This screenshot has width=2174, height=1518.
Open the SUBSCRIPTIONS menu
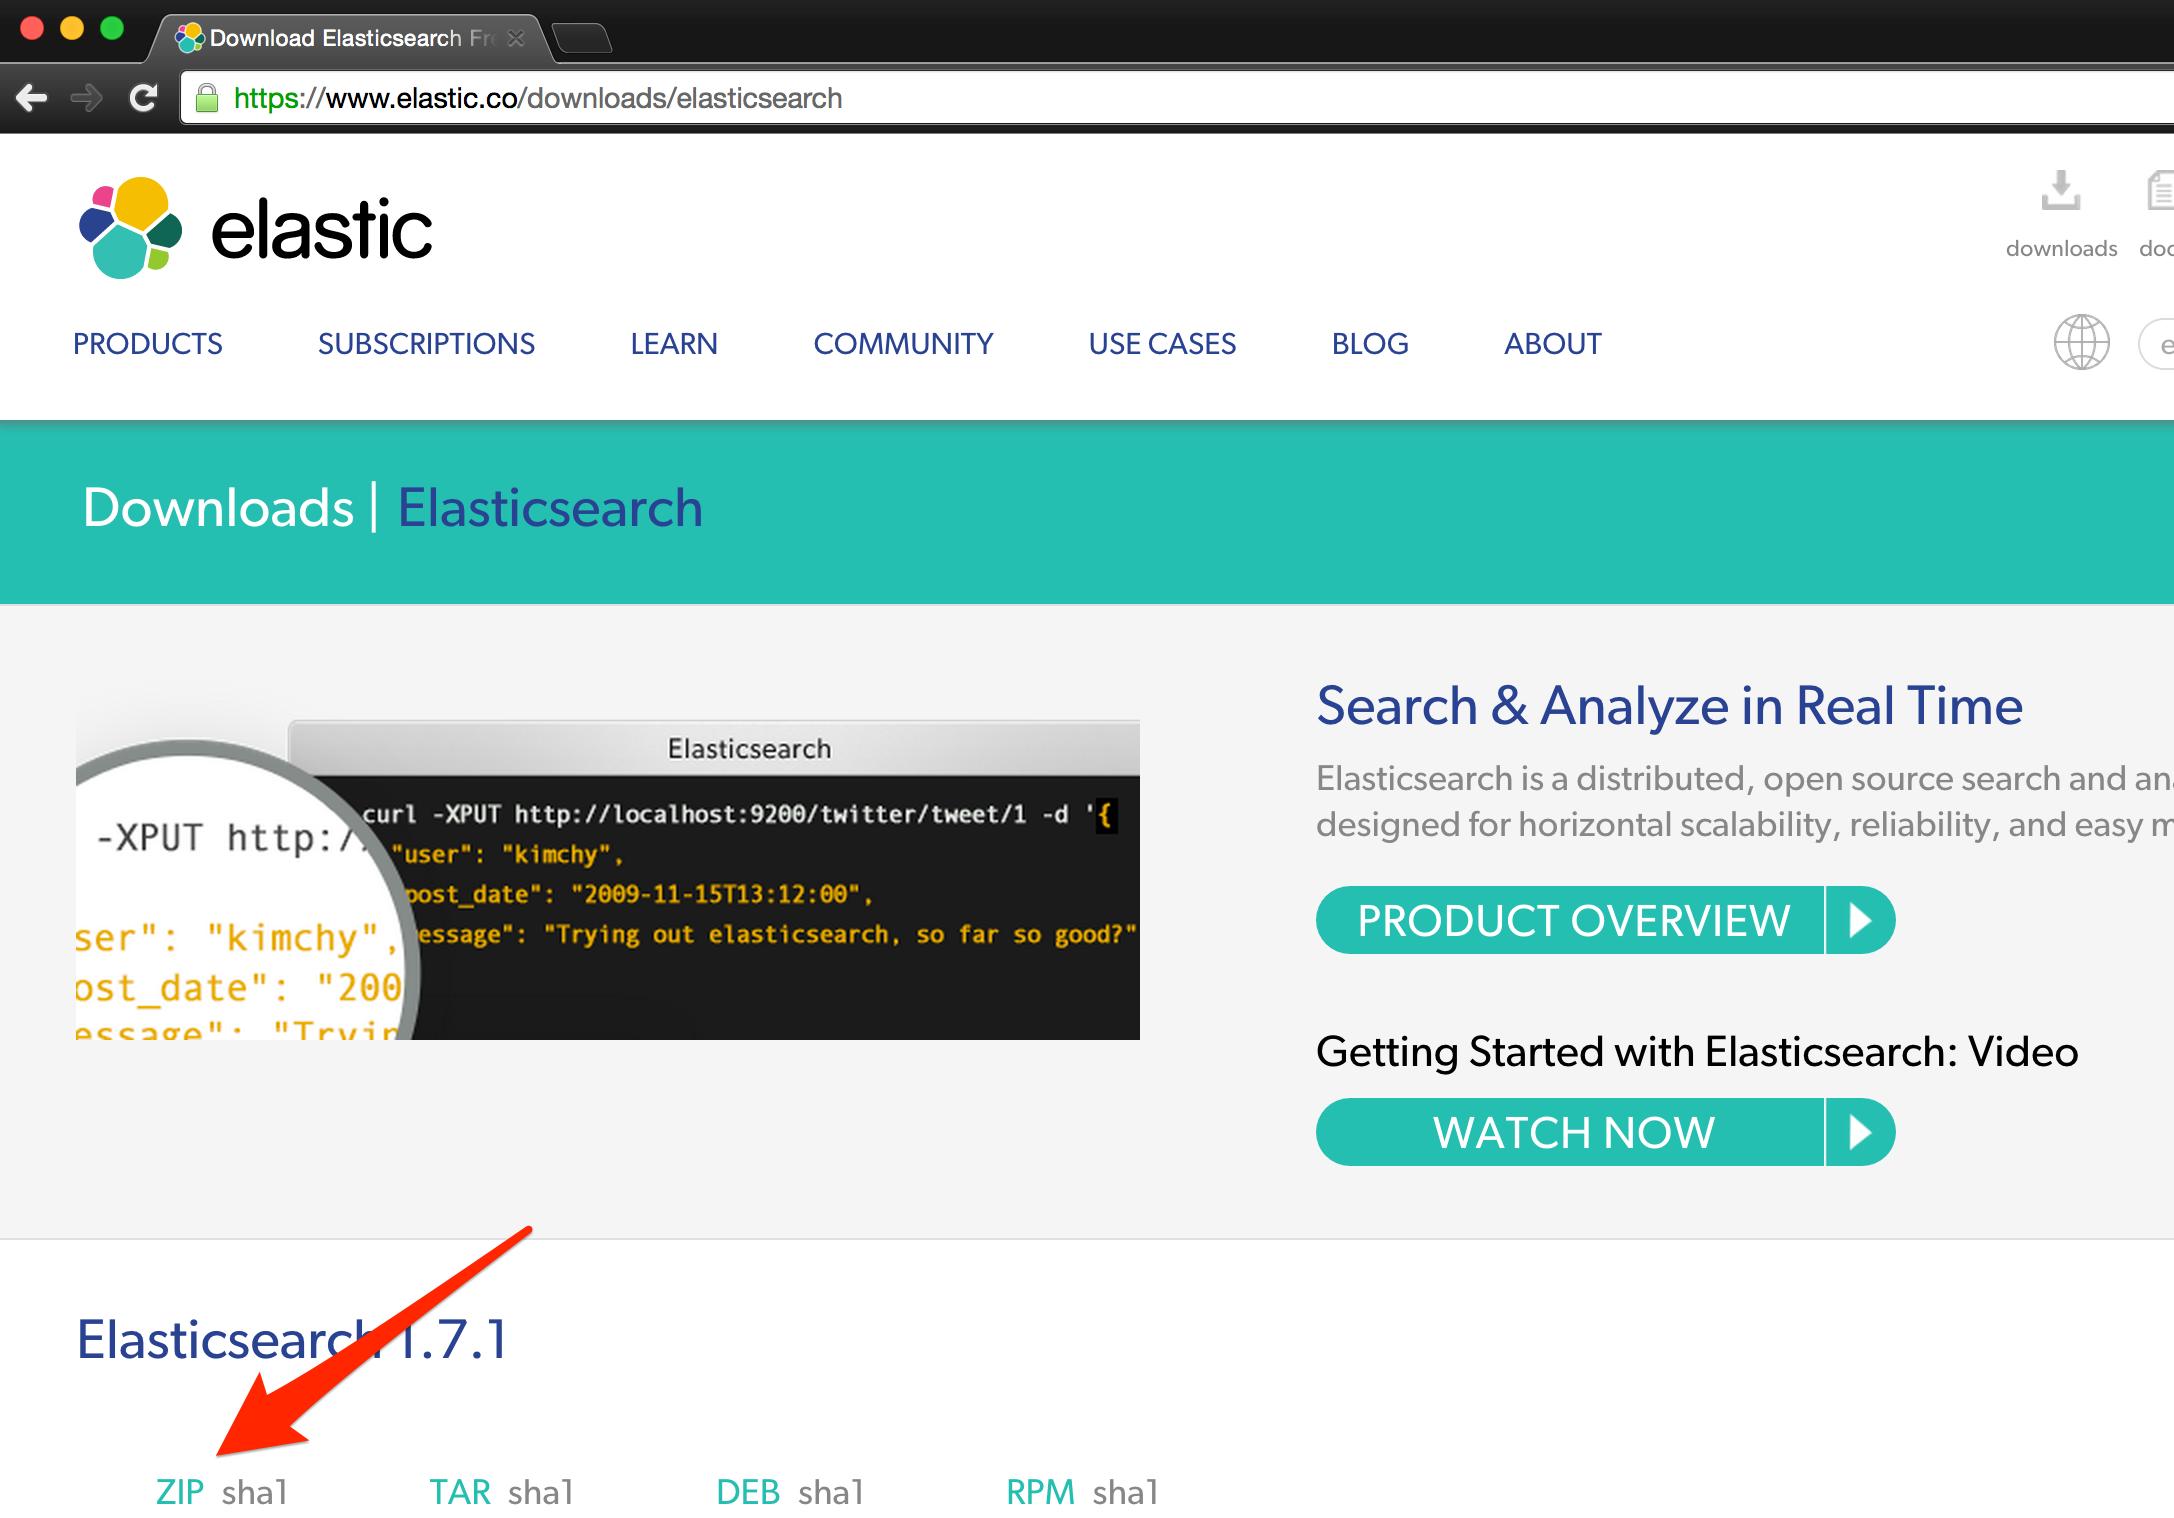[426, 344]
